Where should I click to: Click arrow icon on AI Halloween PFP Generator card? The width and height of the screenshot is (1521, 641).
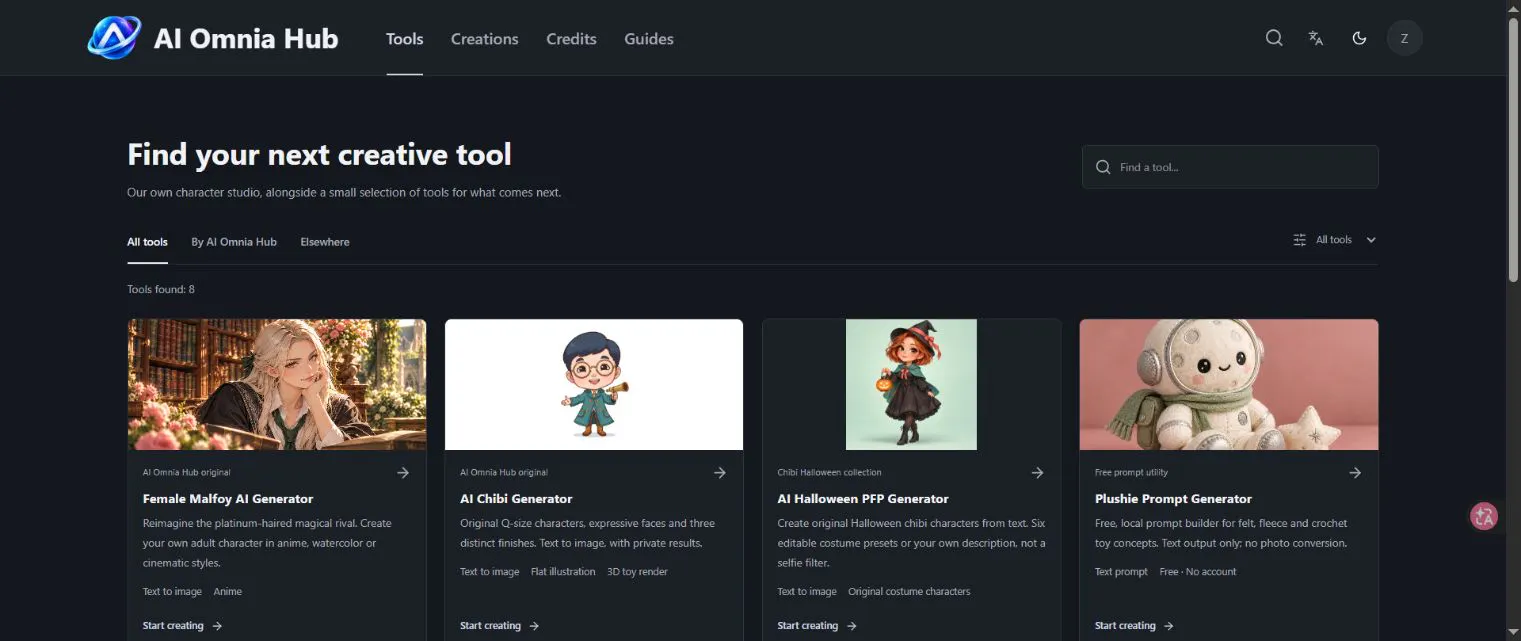click(x=1038, y=473)
